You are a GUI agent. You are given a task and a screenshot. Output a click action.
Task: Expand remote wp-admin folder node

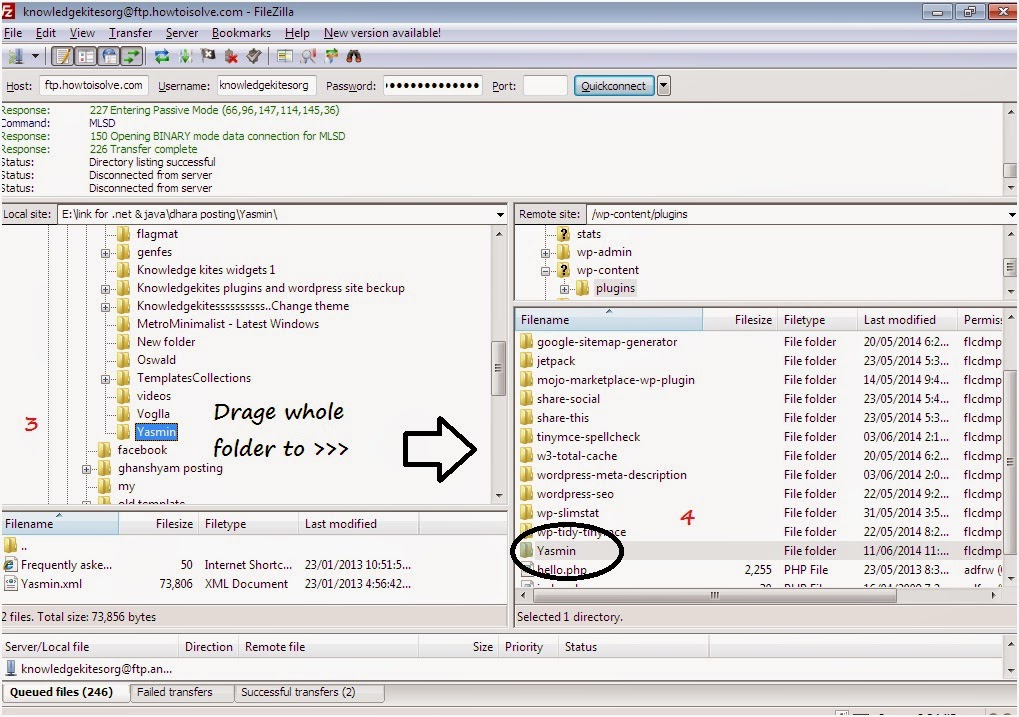click(545, 252)
